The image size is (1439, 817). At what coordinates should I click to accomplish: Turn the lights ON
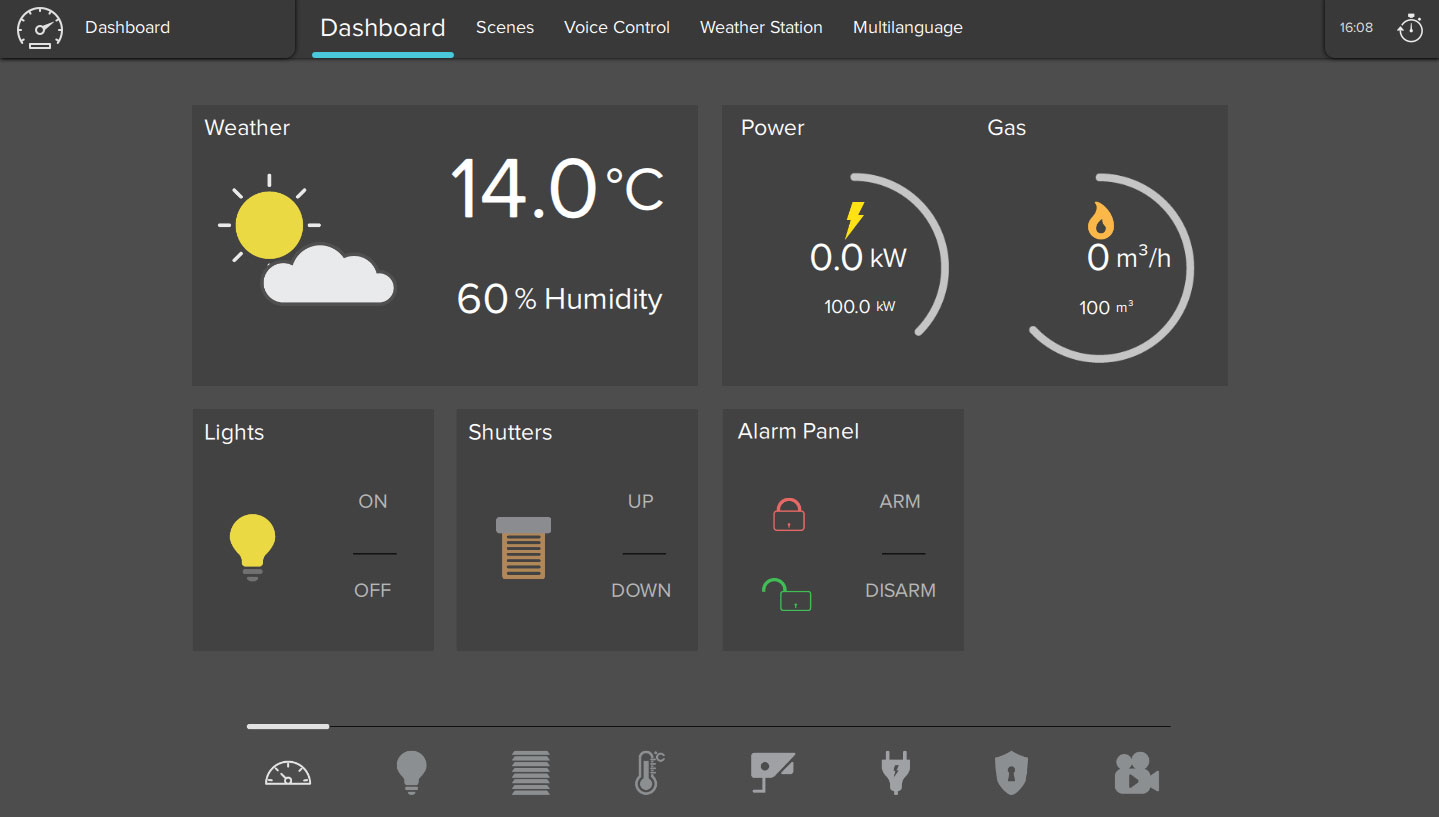coord(373,502)
